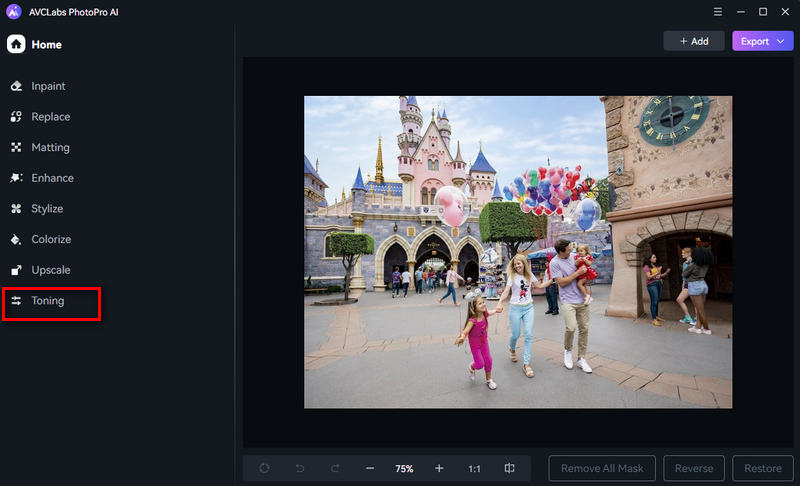Open the Colorize tool
The width and height of the screenshot is (800, 486).
tap(51, 239)
